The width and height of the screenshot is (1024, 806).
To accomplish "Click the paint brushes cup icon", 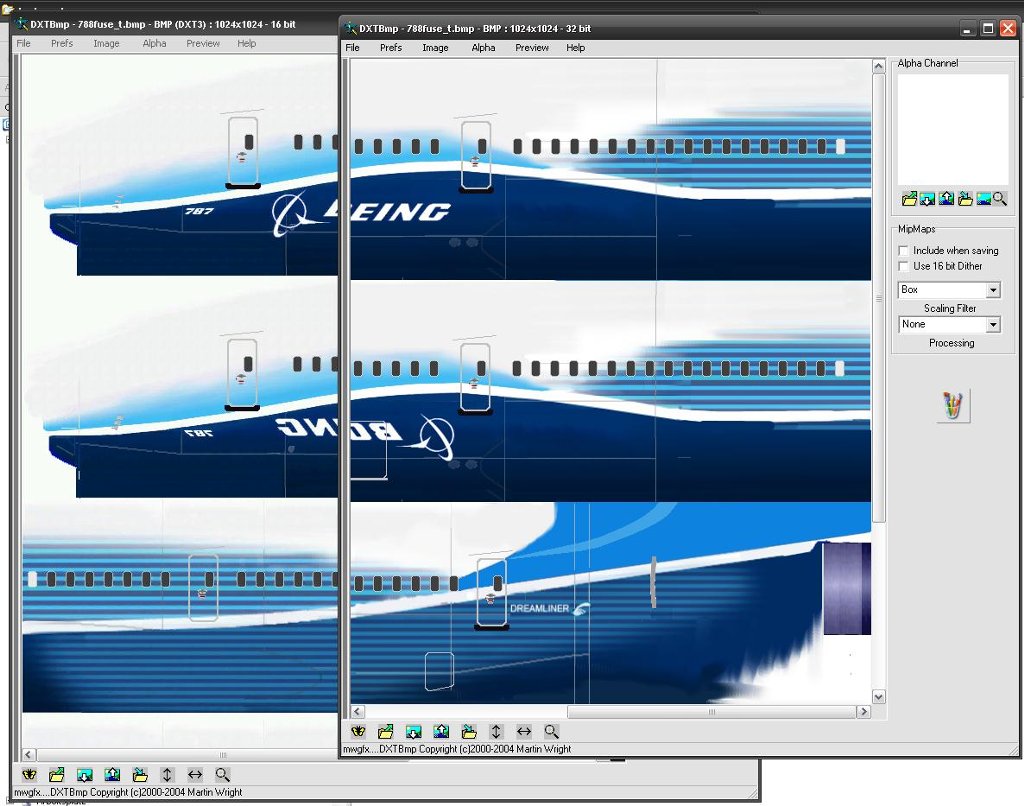I will pyautogui.click(x=952, y=405).
